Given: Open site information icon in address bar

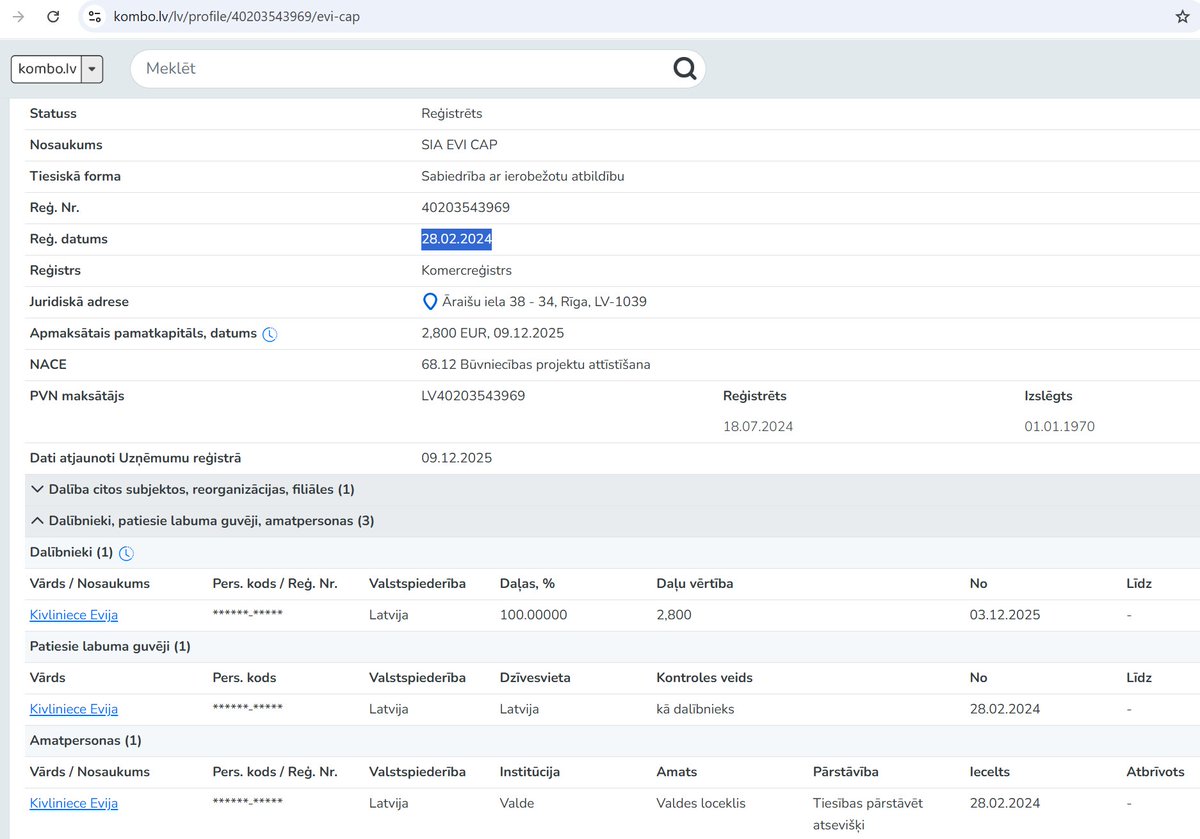Looking at the screenshot, I should pyautogui.click(x=94, y=17).
